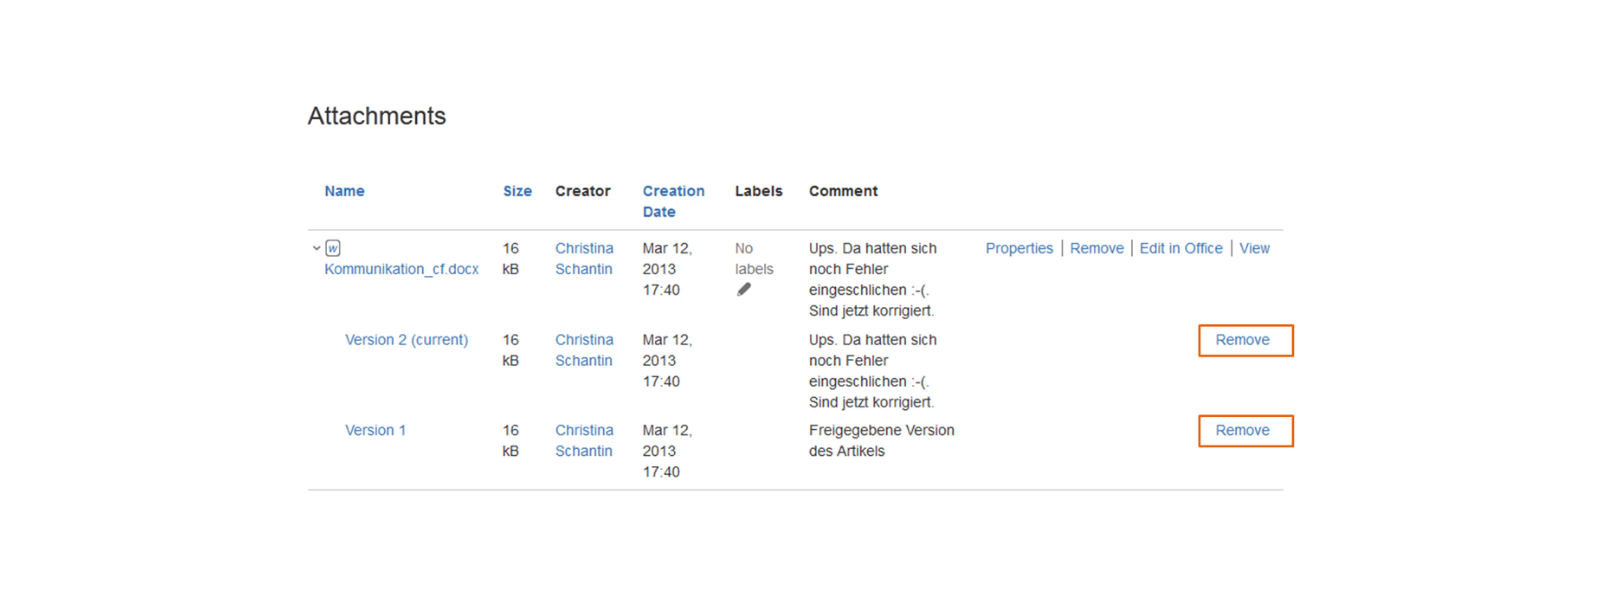Remove Version 2 of the attachment
Viewport: 1600px width, 600px height.
pos(1242,340)
